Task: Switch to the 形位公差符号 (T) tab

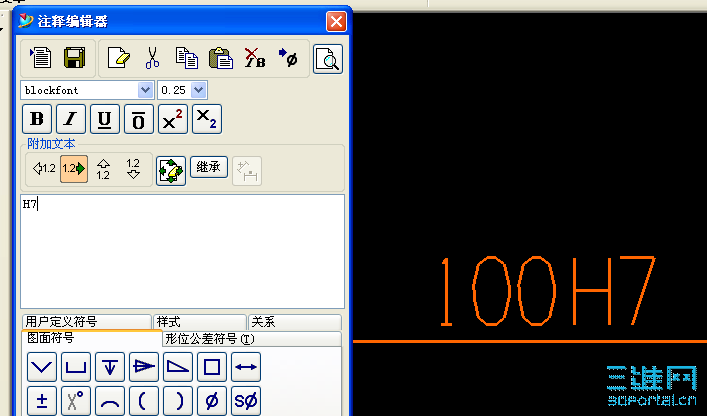Action: point(252,339)
